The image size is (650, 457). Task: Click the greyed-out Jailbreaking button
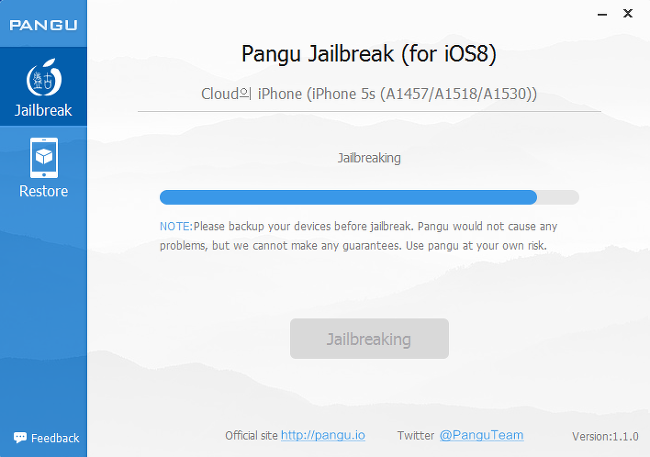(x=369, y=339)
